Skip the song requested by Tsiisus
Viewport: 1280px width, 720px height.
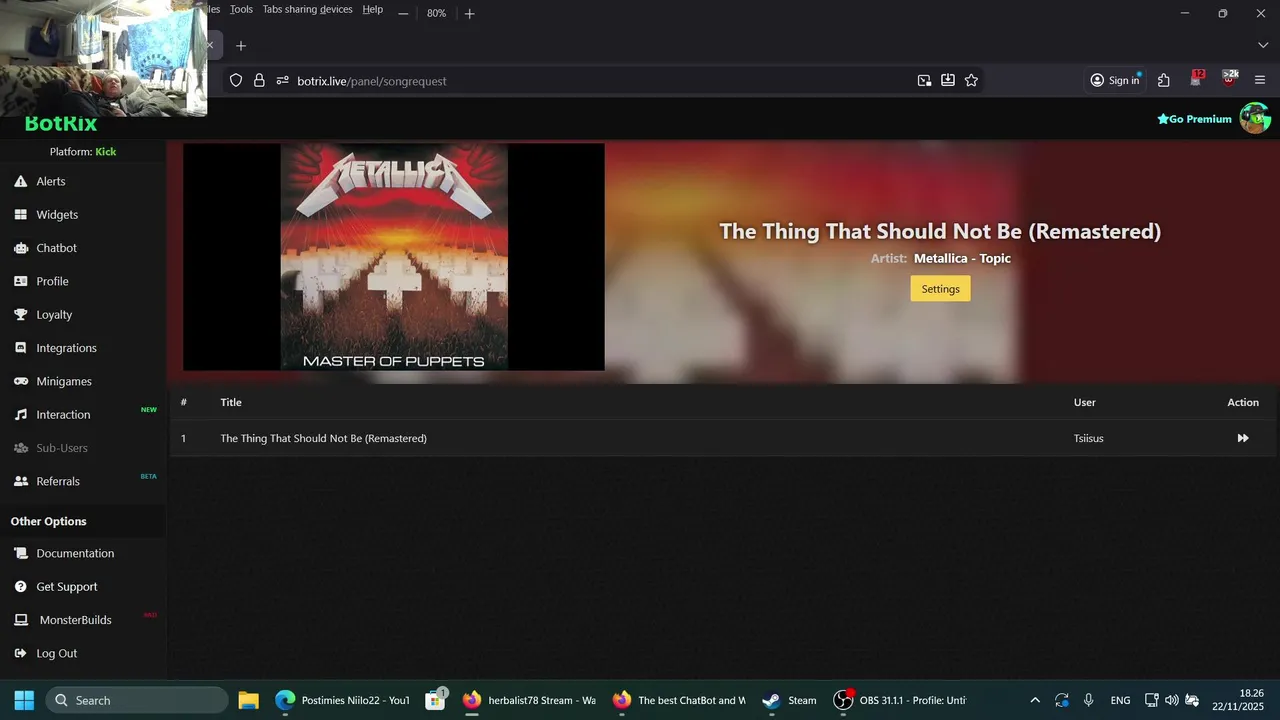1243,438
